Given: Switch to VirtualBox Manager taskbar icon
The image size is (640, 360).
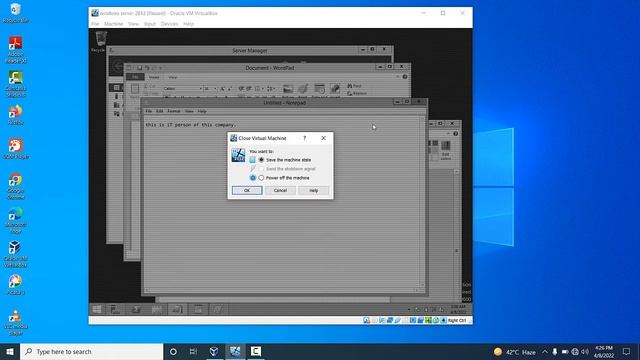Looking at the screenshot, I should click(214, 351).
